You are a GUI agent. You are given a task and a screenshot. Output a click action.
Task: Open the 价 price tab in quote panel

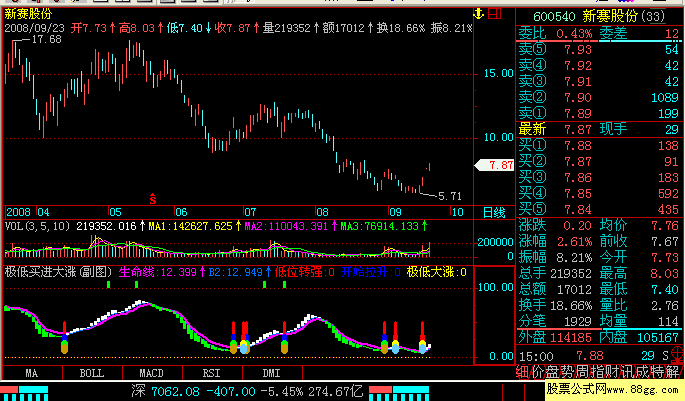537,372
